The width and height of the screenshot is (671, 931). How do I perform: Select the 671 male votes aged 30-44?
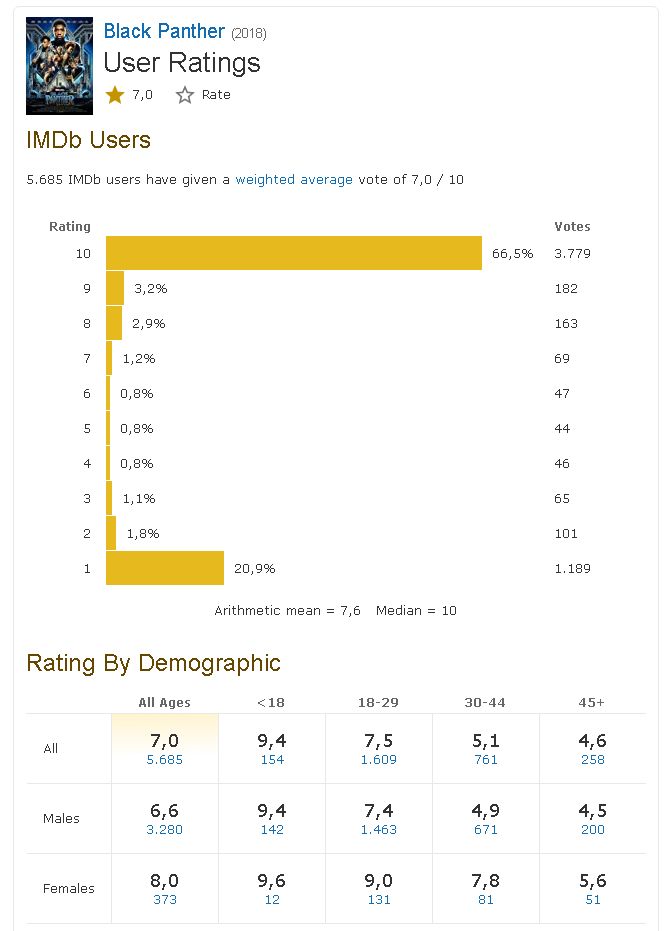click(x=485, y=829)
